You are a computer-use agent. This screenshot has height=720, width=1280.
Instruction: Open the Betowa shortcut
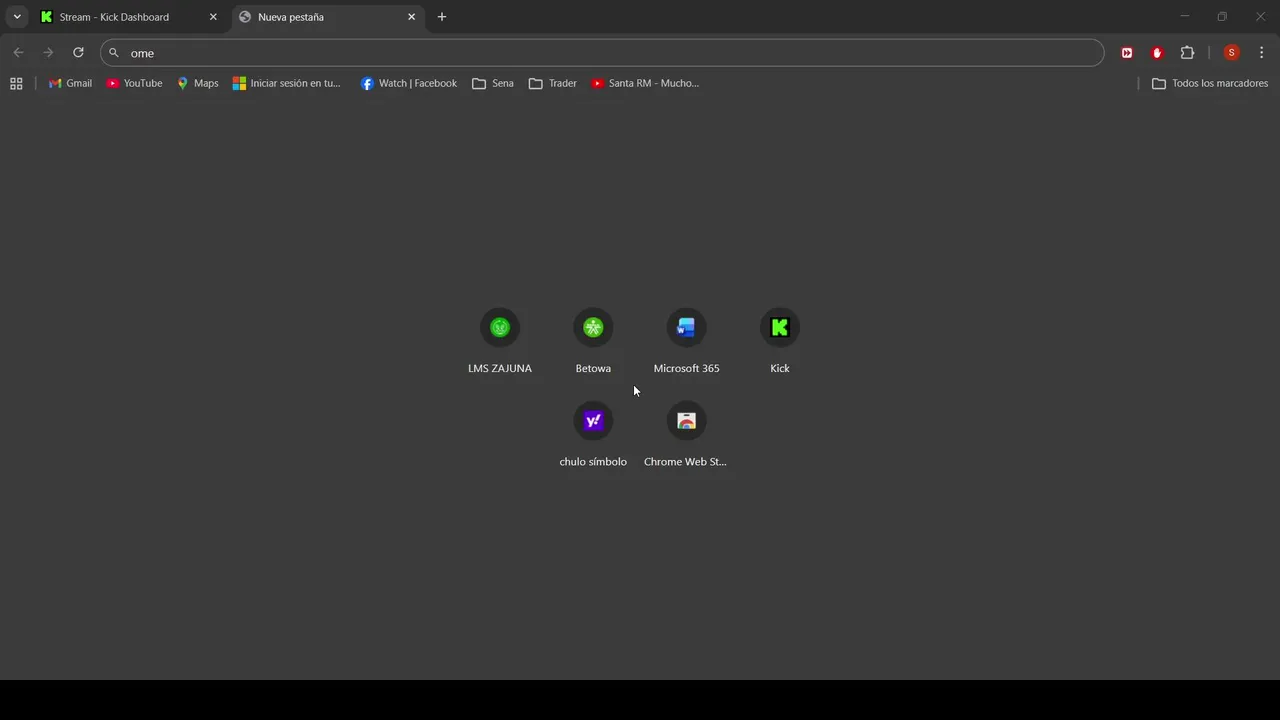point(593,342)
